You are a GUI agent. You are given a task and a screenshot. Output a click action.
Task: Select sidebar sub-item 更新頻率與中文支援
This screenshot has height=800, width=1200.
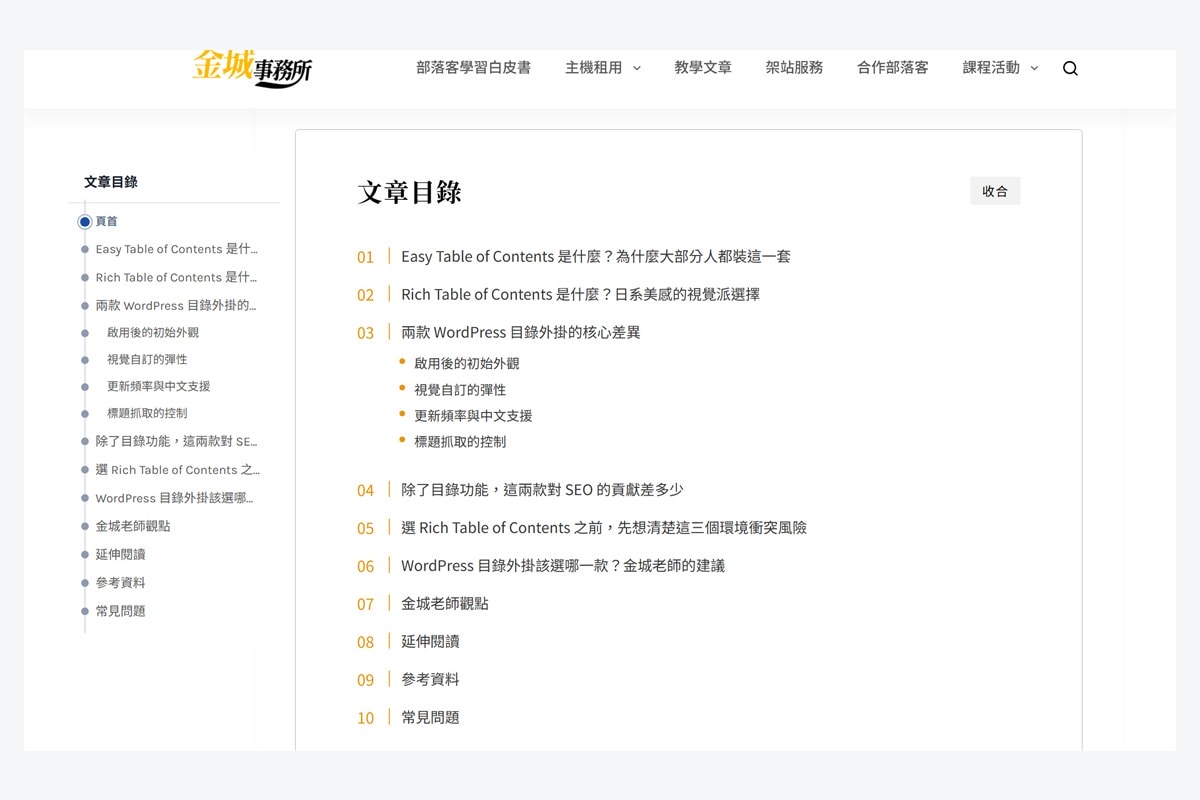(x=159, y=386)
